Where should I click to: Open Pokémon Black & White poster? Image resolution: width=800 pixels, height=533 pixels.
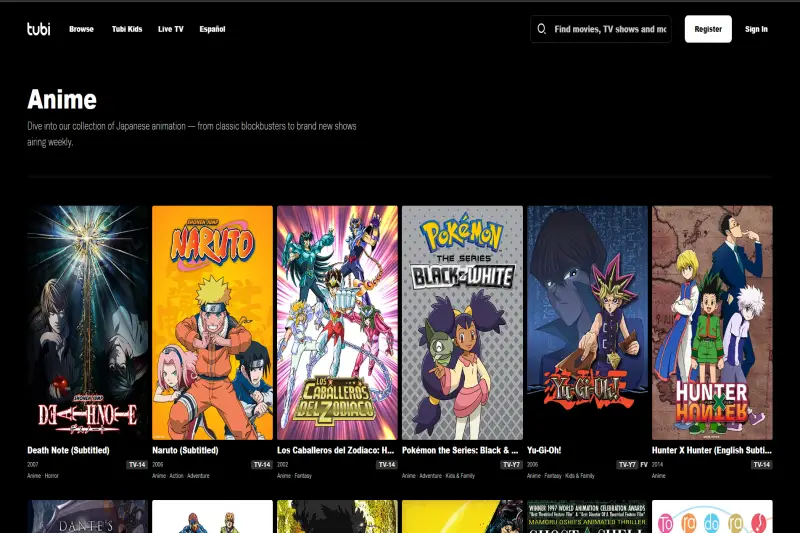coord(462,322)
